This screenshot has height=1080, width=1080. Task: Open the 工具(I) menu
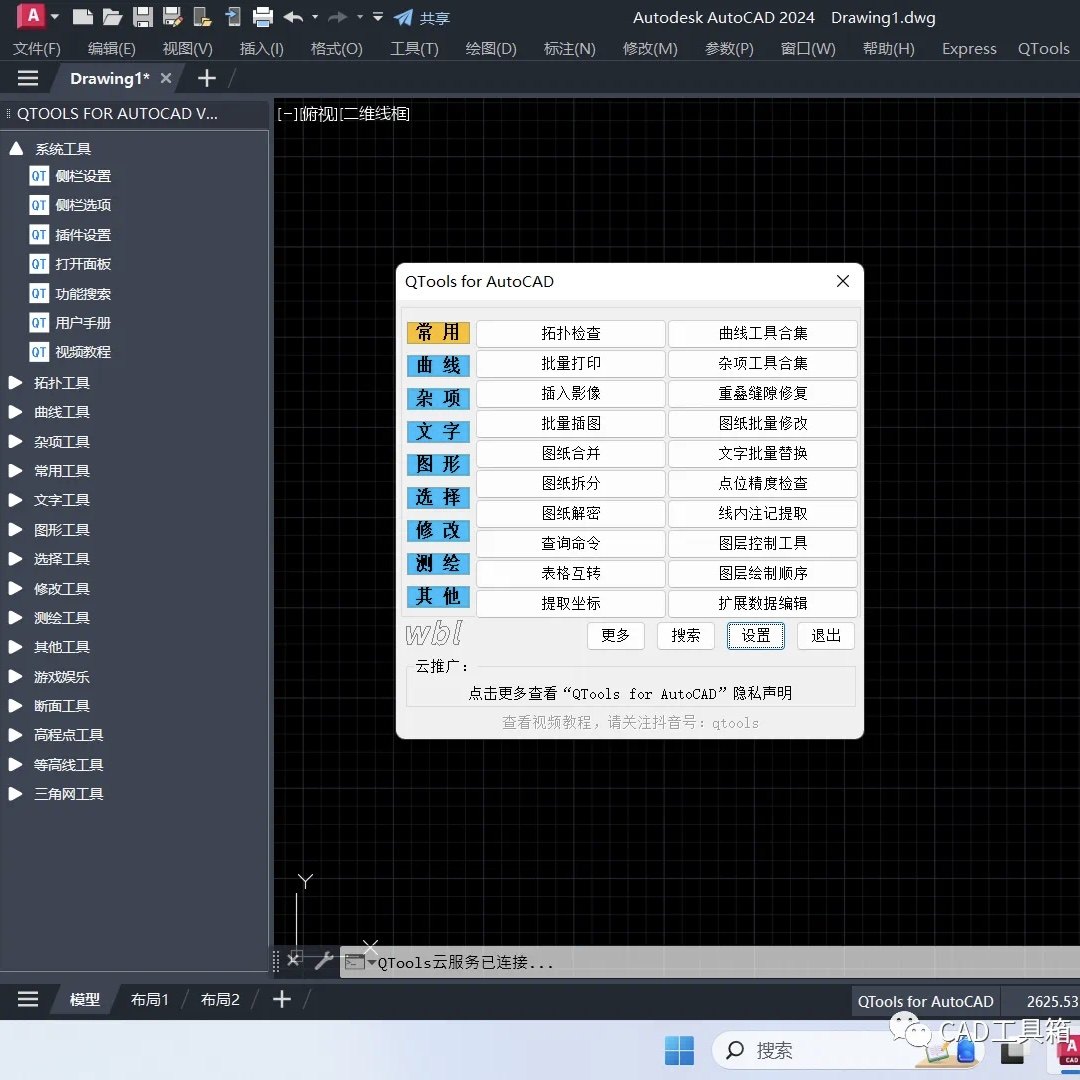click(413, 48)
